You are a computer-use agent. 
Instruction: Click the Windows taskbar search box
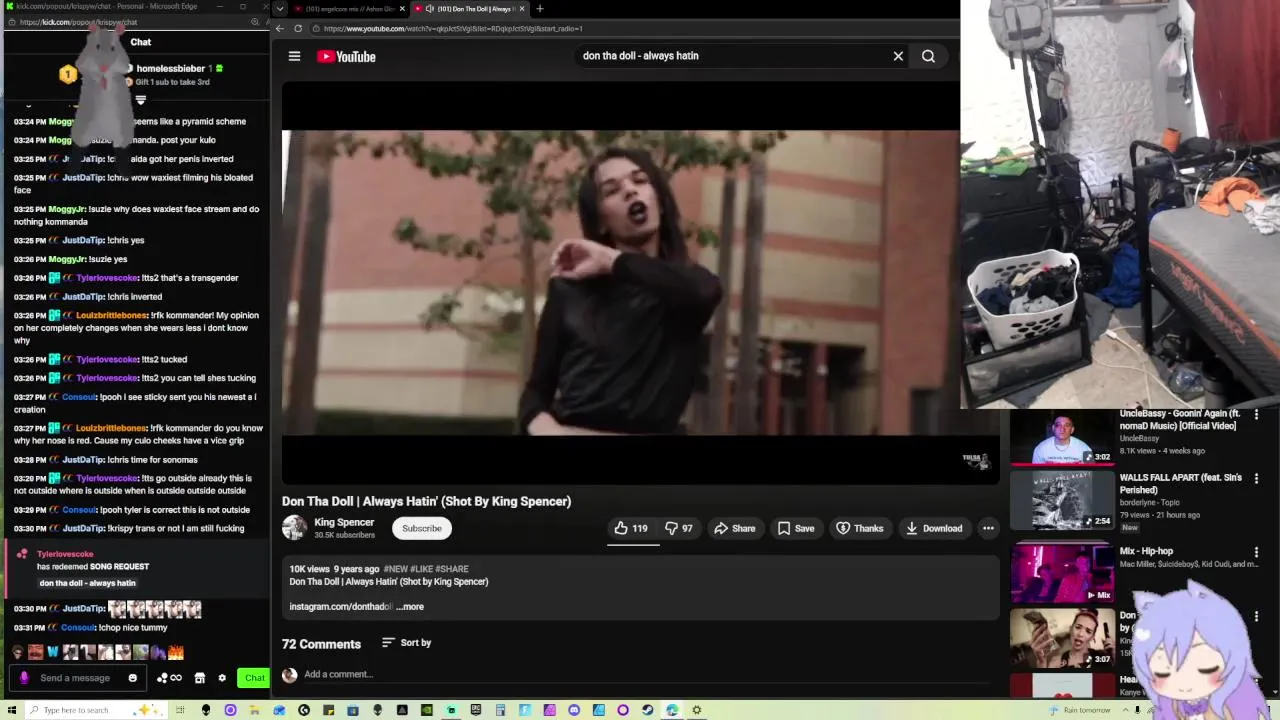(95, 710)
